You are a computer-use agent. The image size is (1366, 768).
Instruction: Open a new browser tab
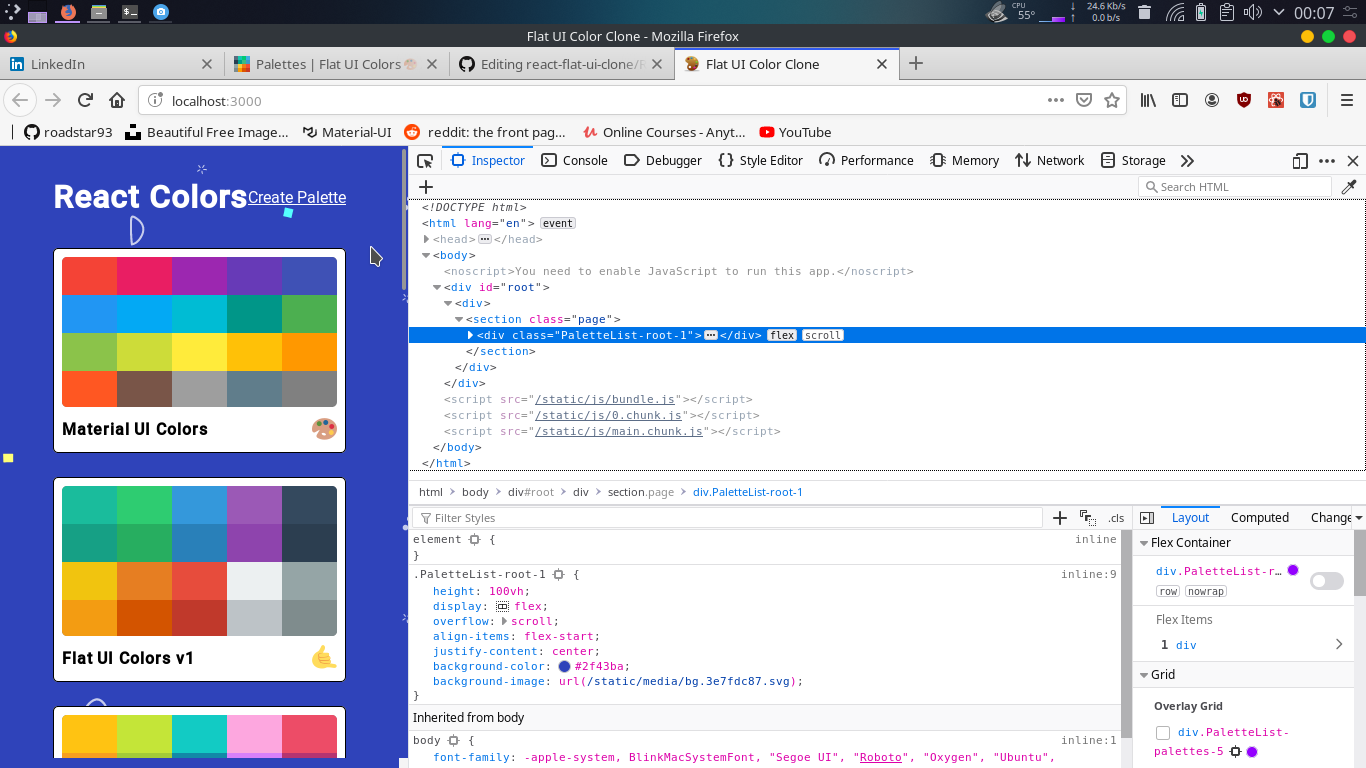(x=915, y=64)
